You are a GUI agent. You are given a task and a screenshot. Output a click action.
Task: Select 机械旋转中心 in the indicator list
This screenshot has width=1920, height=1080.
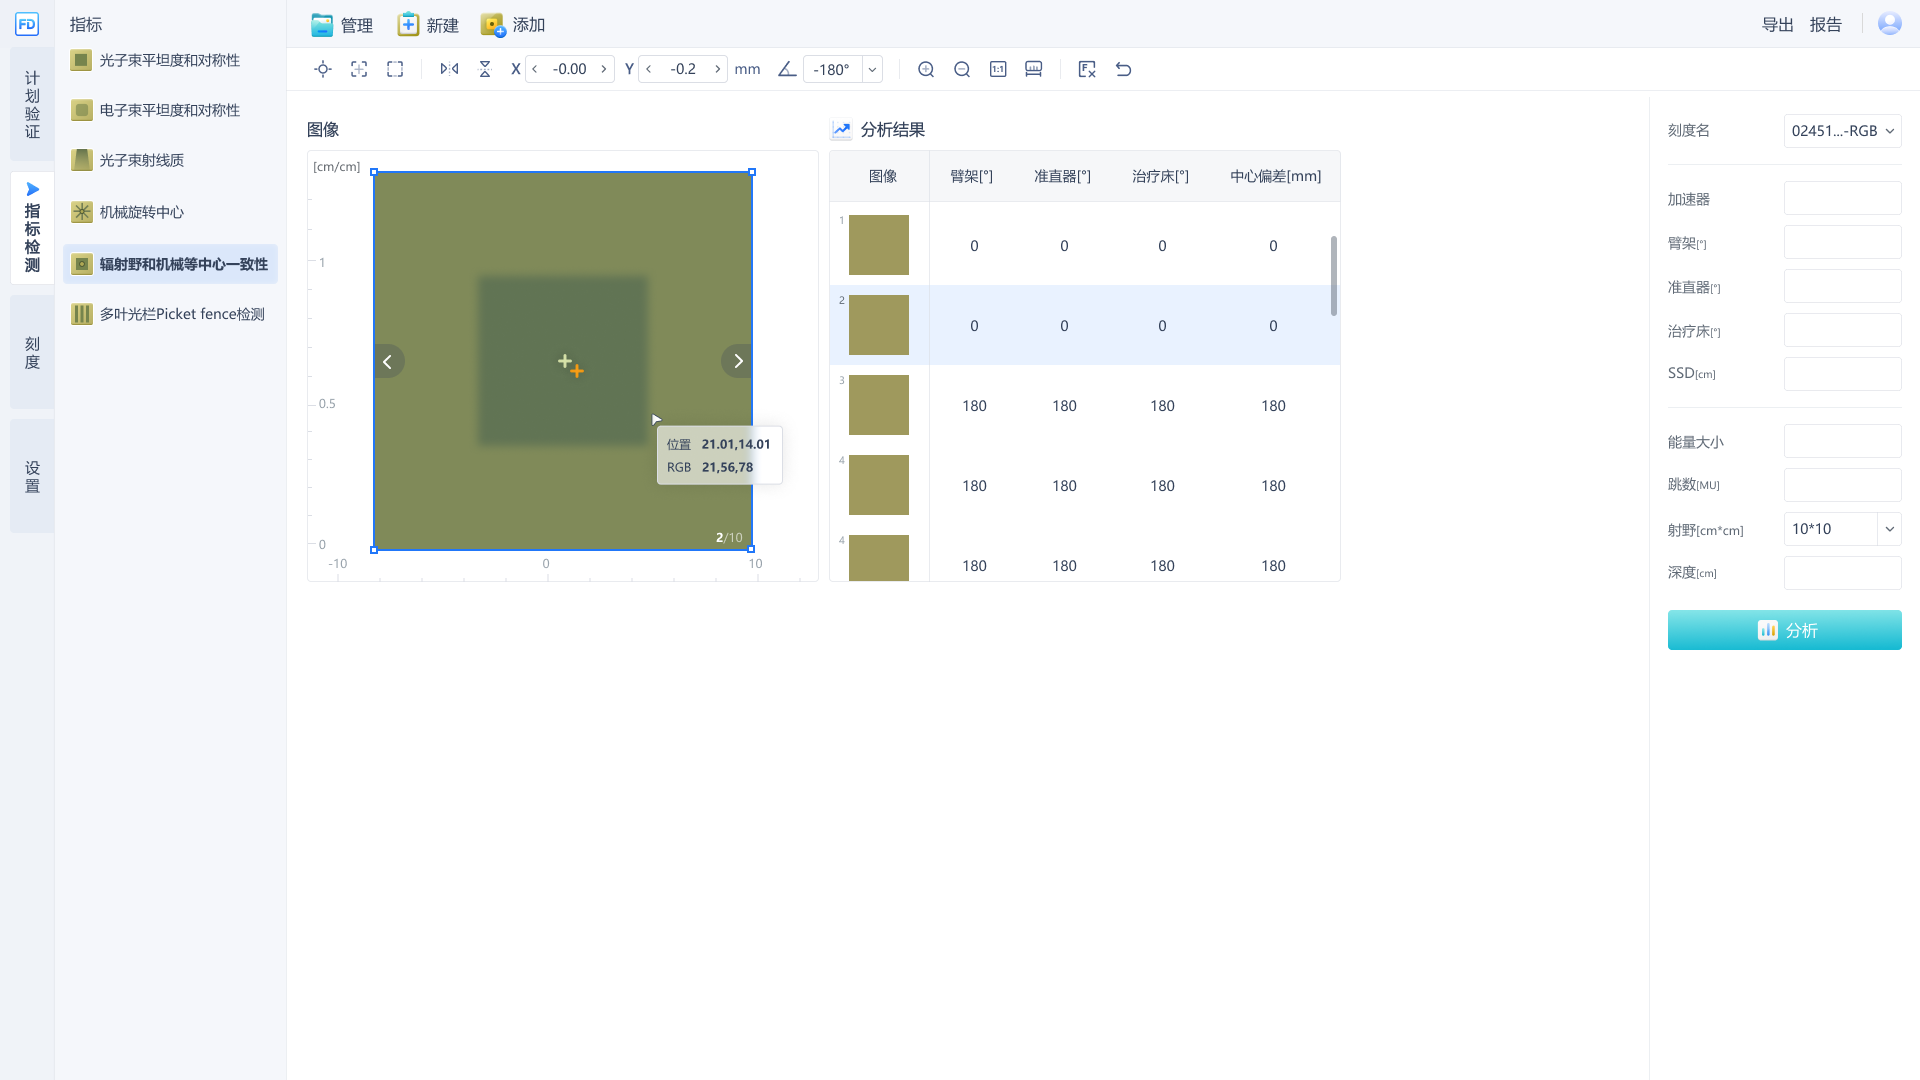coord(141,212)
